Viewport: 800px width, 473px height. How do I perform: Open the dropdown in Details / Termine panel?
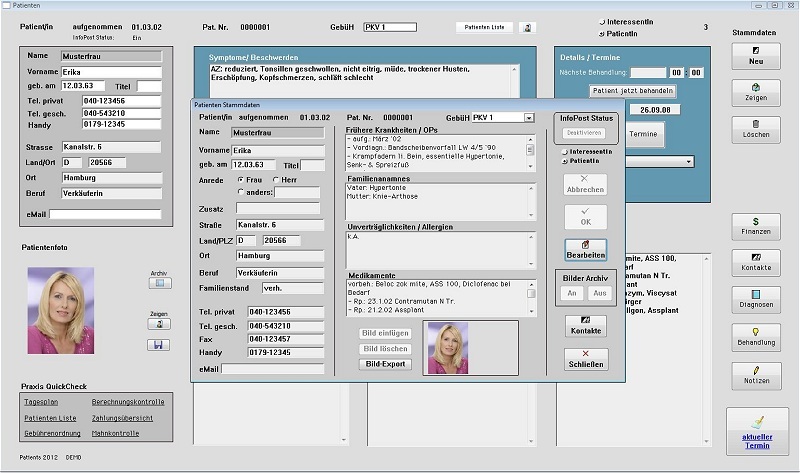[x=689, y=161]
